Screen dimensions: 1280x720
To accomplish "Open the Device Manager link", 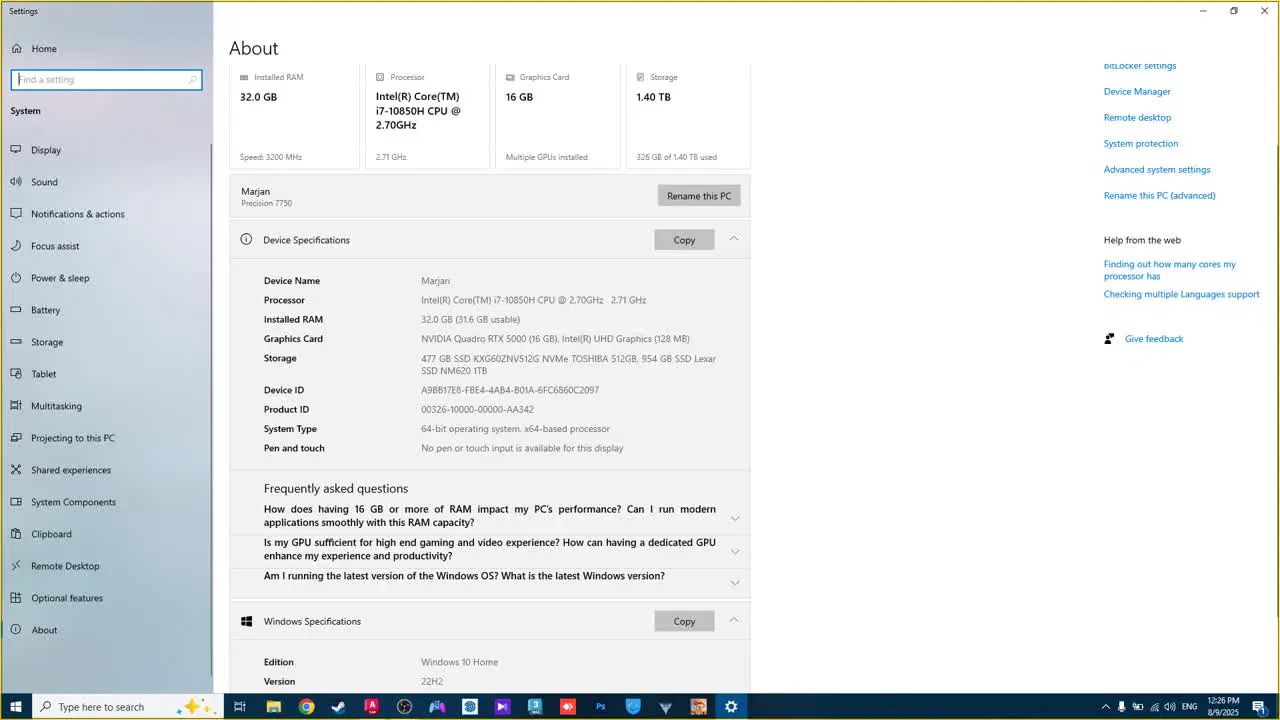I will click(1137, 92).
